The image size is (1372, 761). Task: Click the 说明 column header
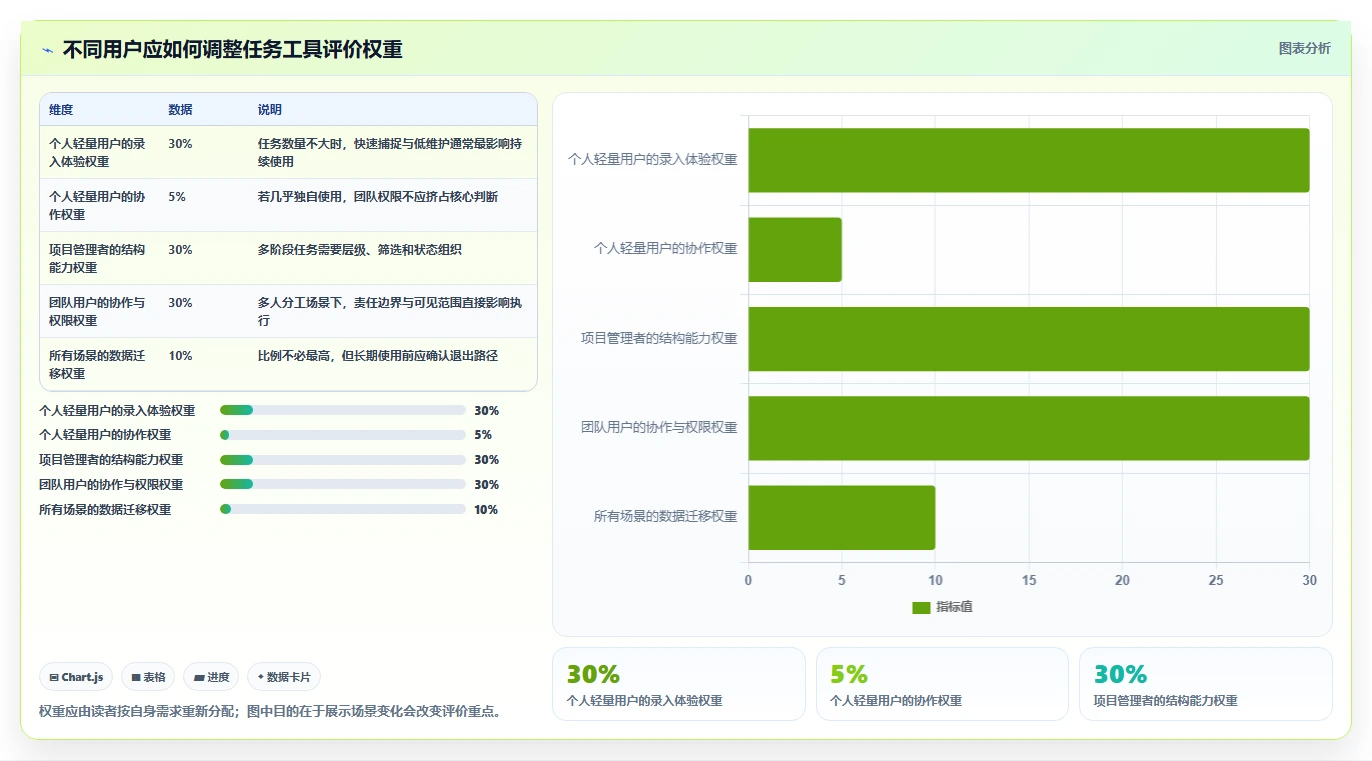click(270, 110)
